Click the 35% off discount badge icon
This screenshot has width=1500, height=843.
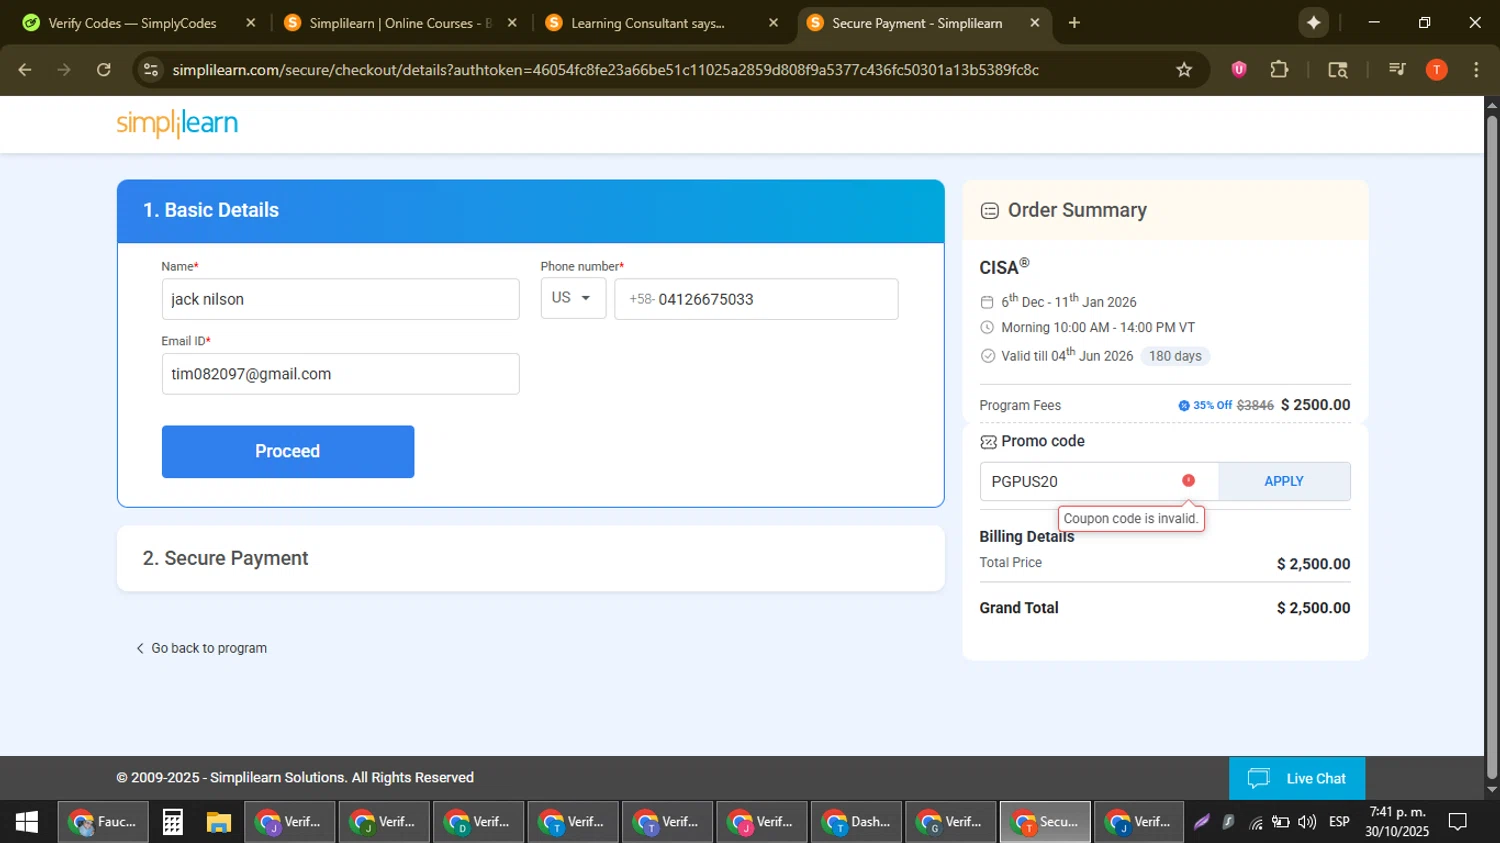point(1184,406)
